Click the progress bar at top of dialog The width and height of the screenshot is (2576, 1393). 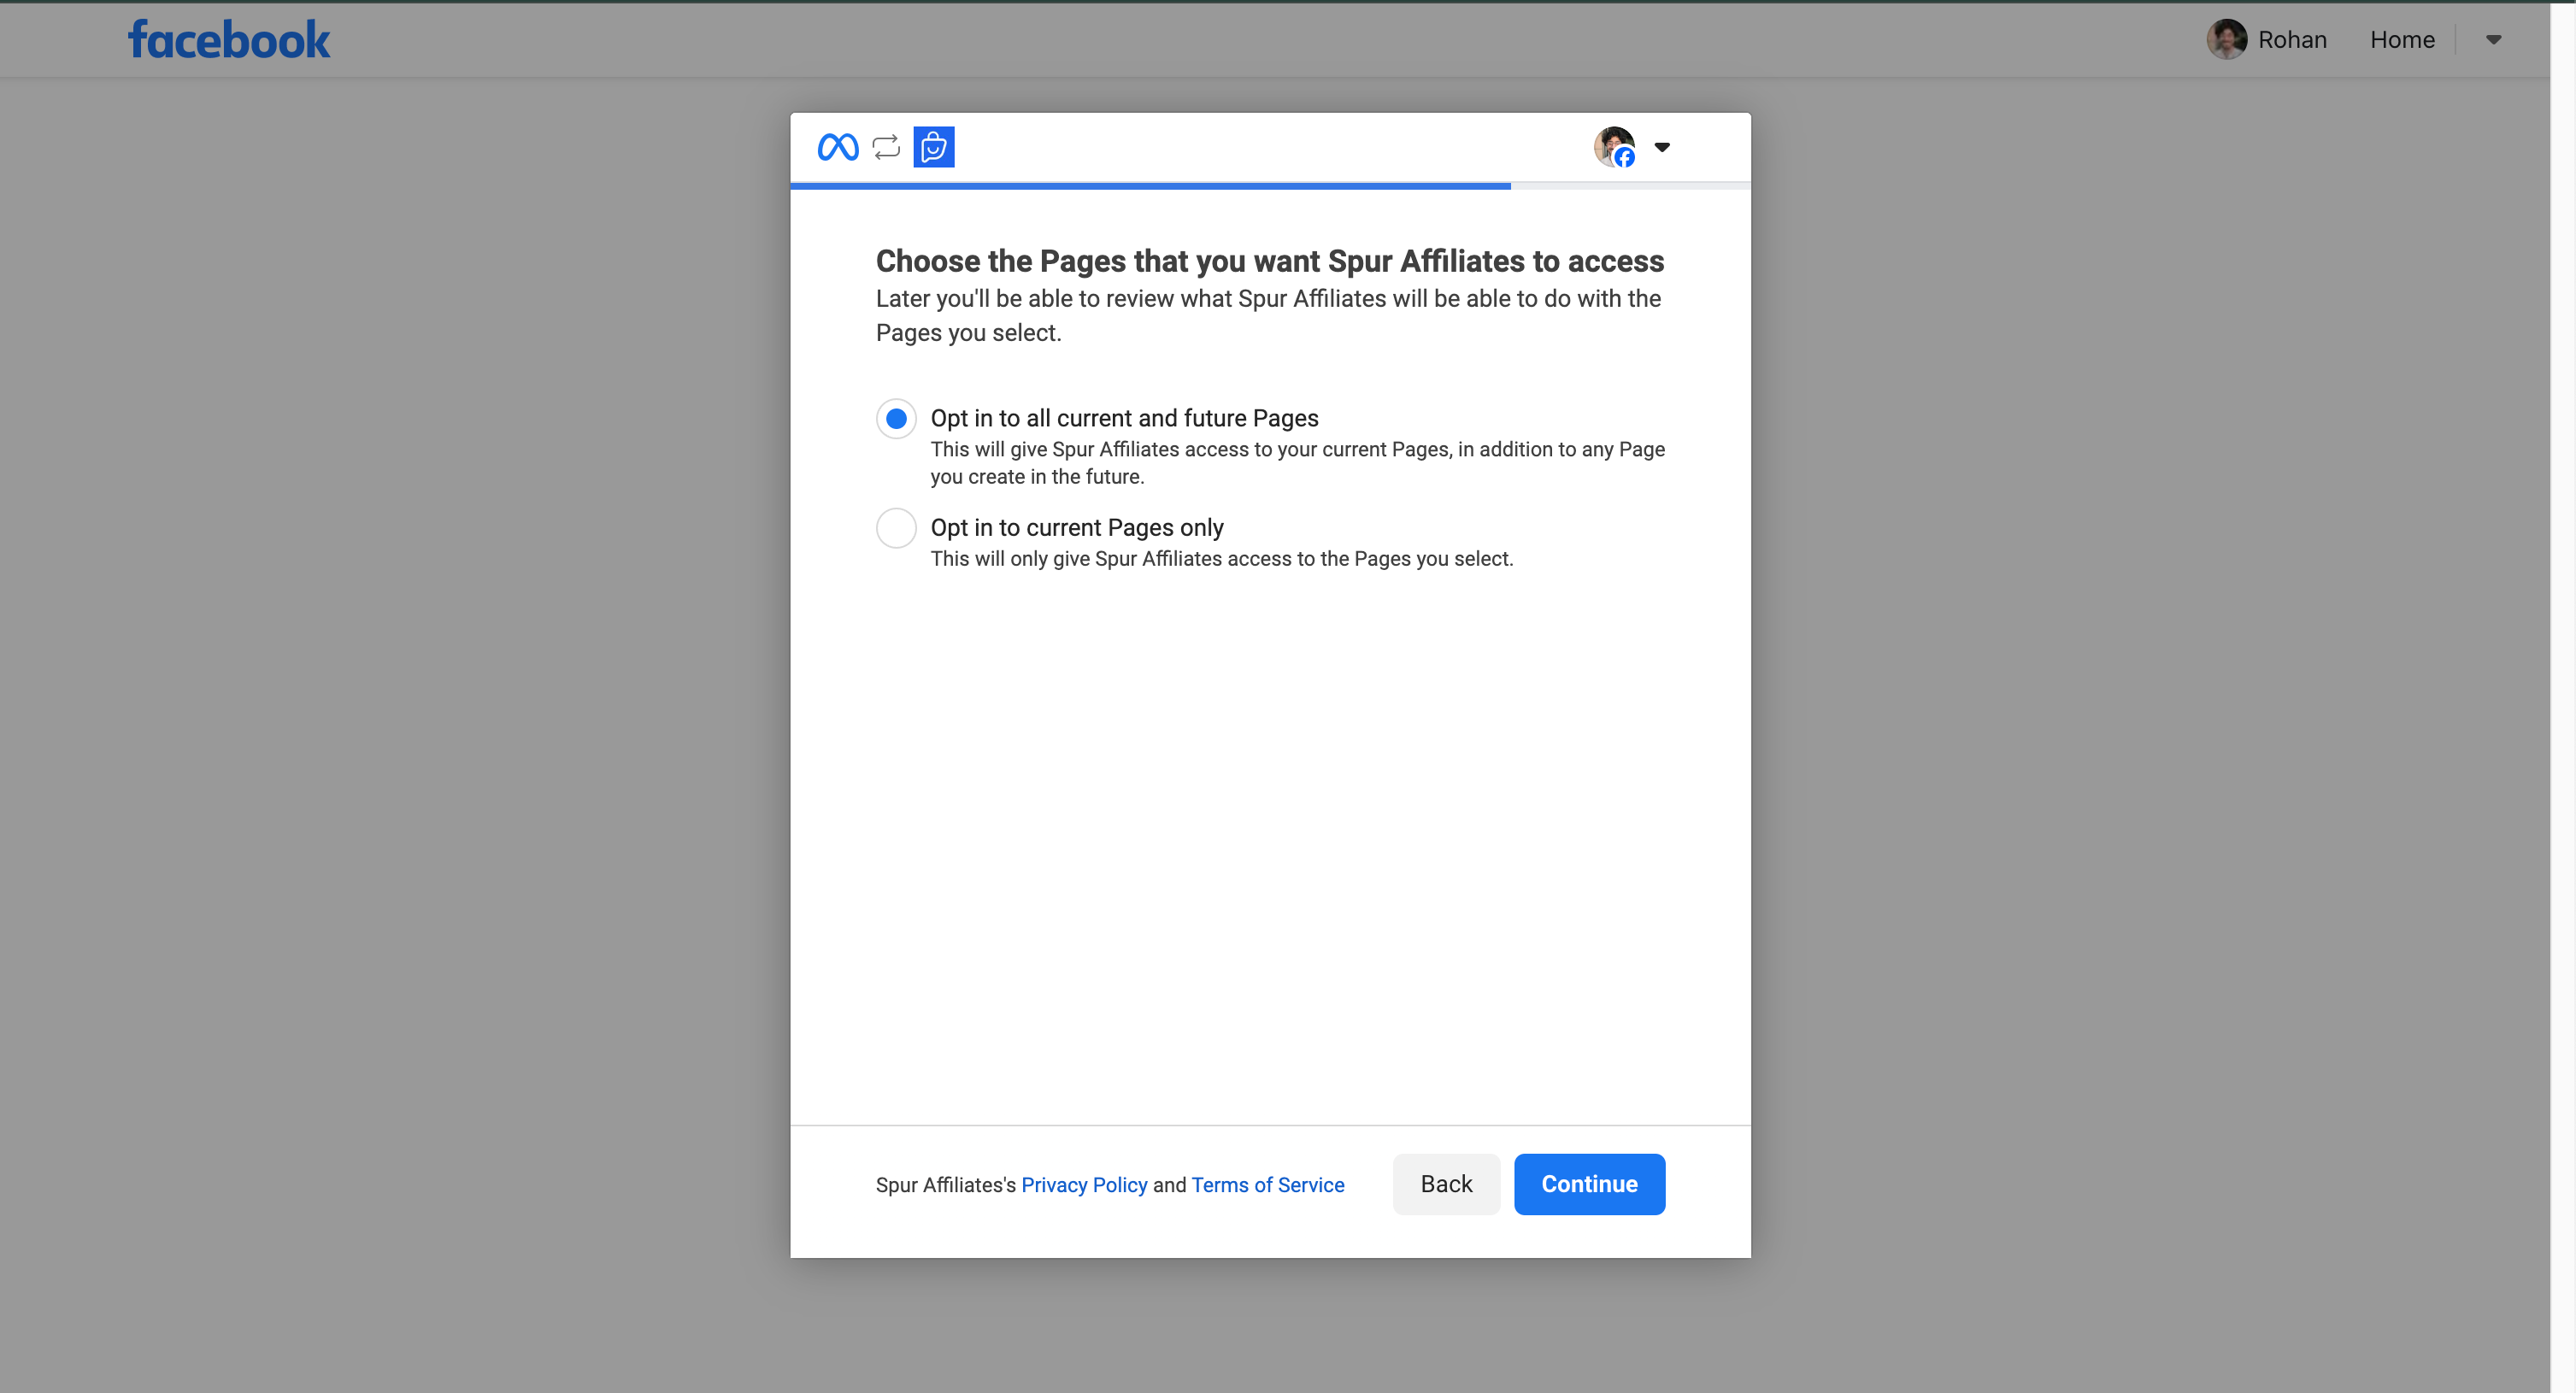[x=1269, y=187]
